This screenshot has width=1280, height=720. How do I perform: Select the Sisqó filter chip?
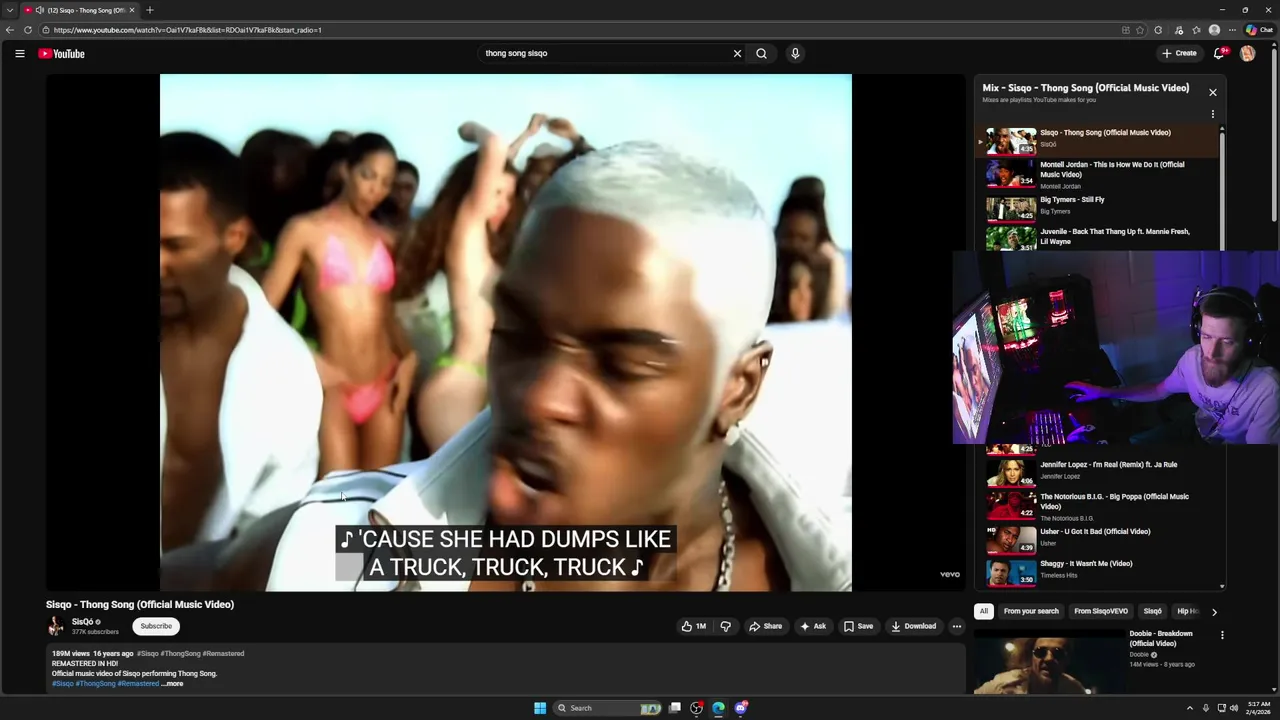point(1153,612)
